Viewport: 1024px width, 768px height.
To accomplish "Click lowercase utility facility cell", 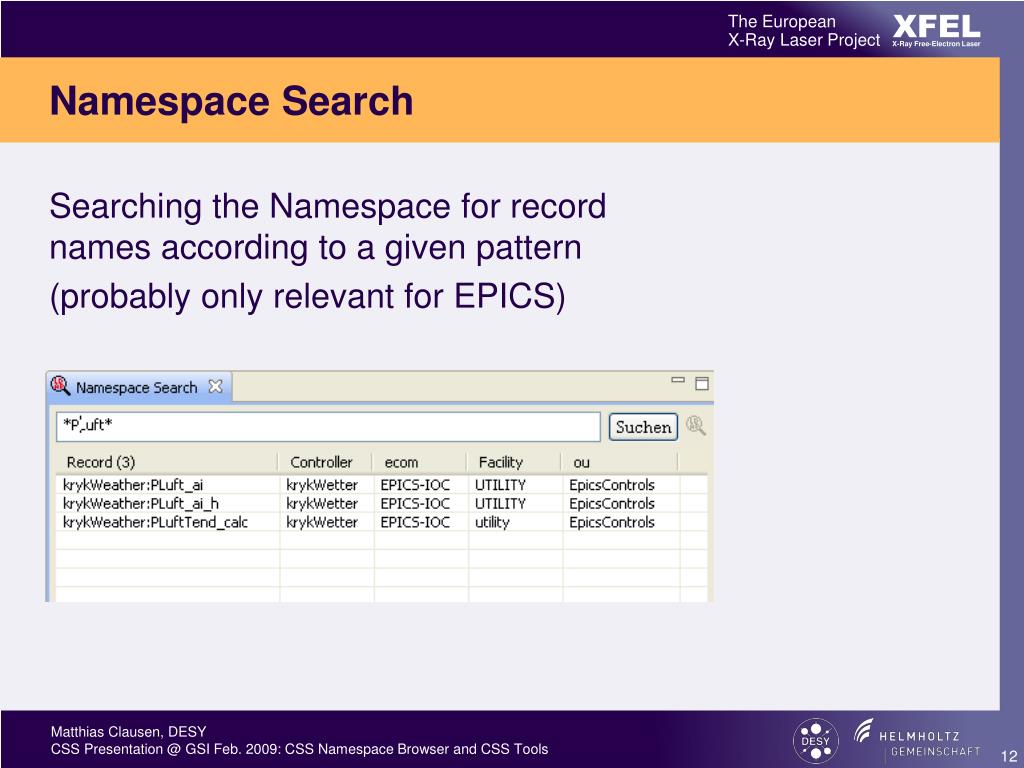I will pyautogui.click(x=492, y=522).
